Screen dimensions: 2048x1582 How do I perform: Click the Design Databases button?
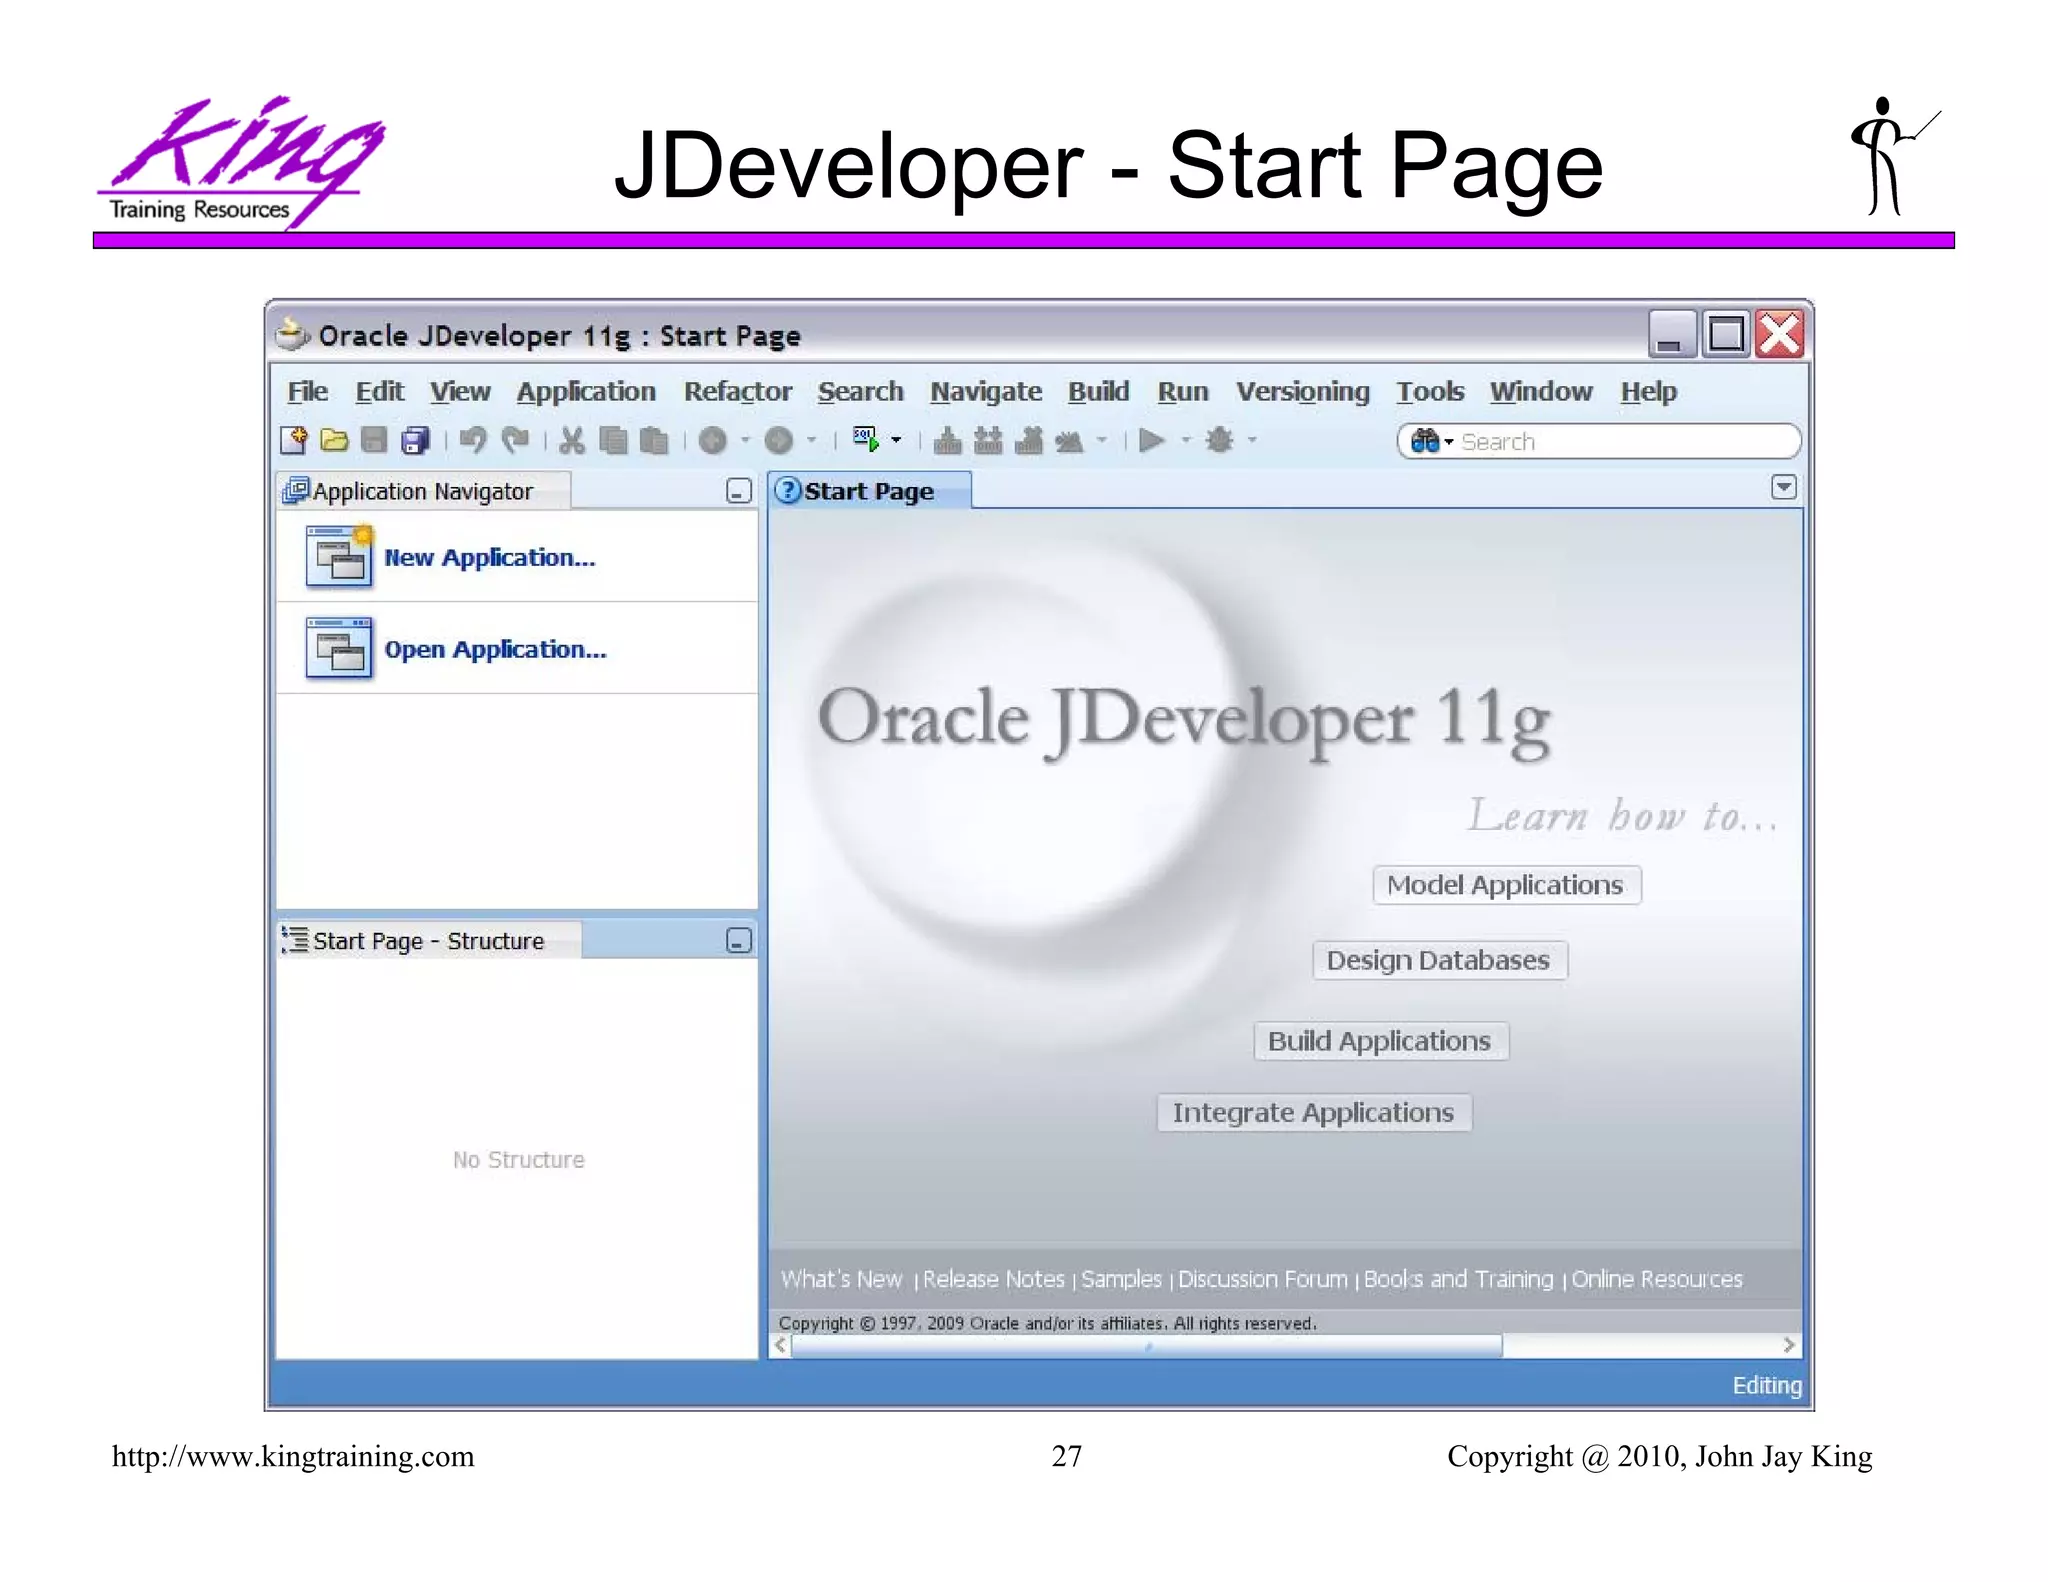1439,960
